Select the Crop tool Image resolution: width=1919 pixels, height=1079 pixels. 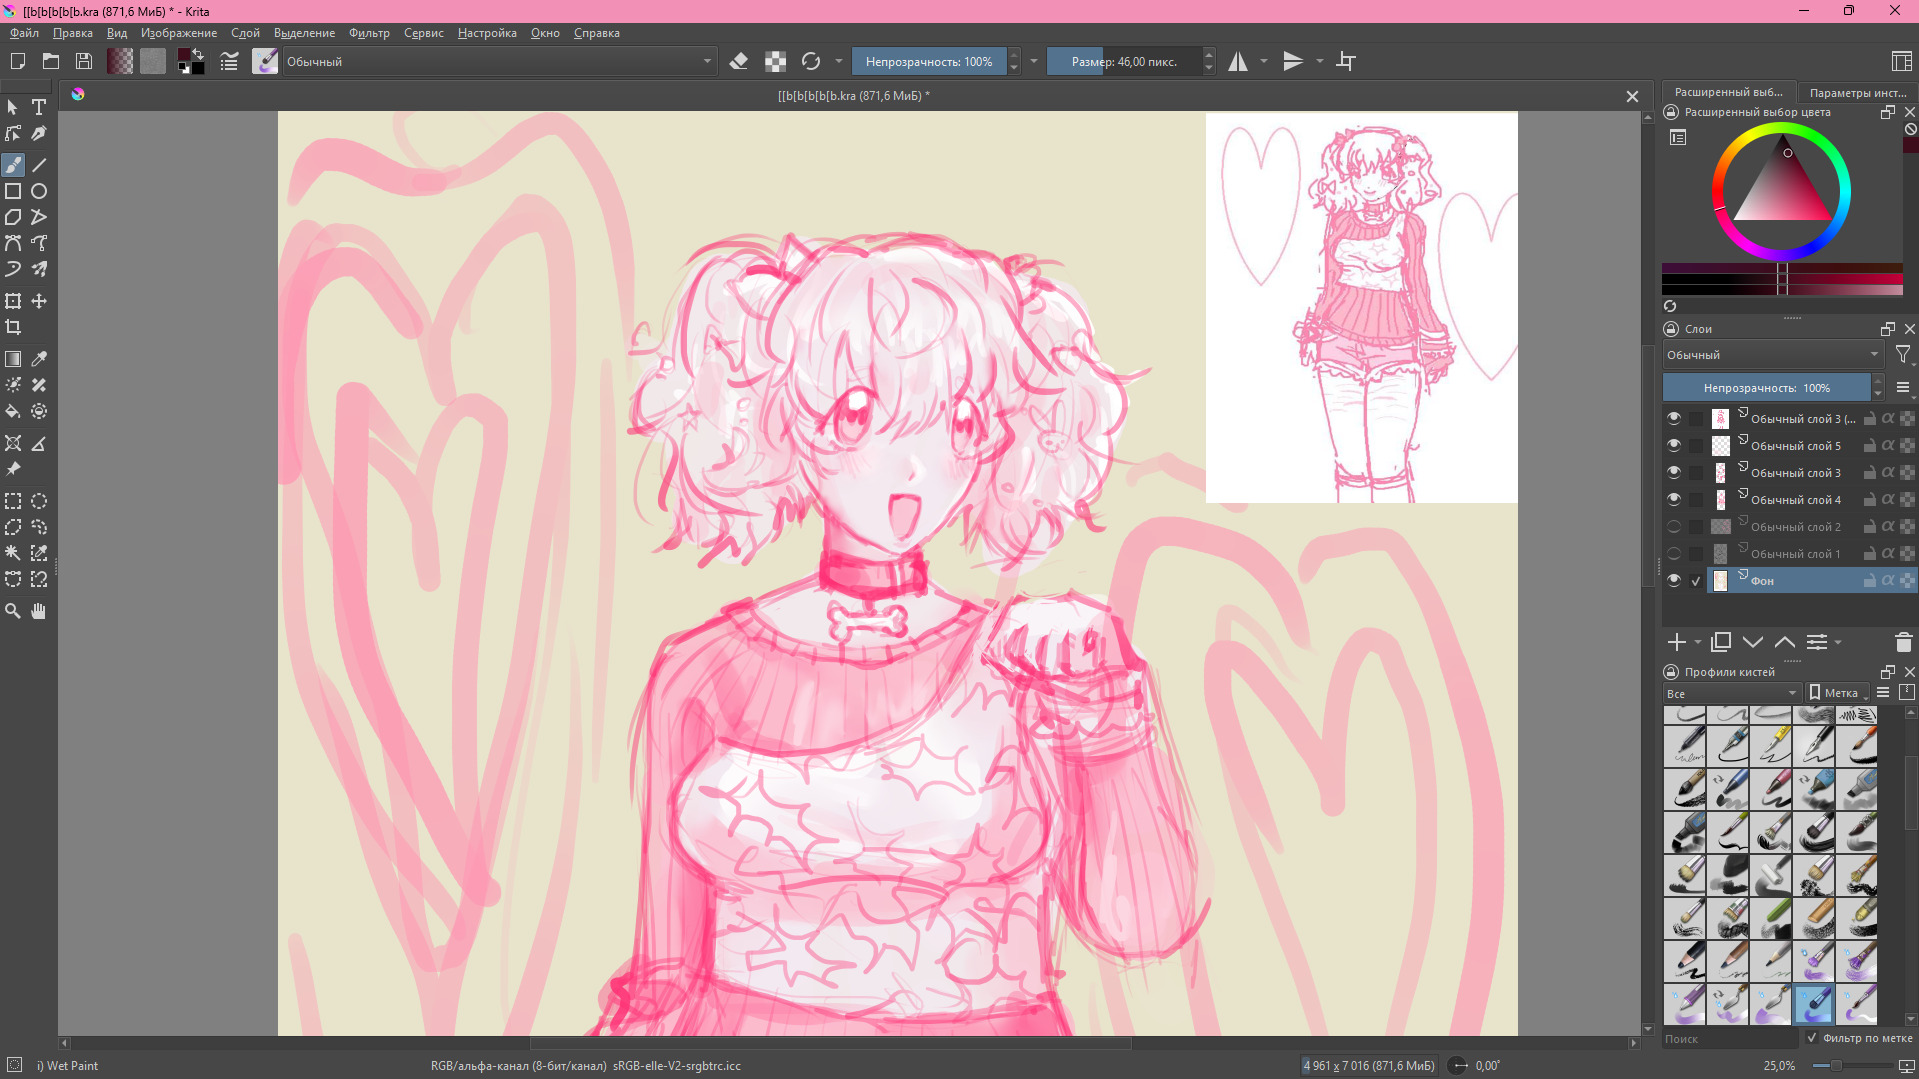click(13, 327)
